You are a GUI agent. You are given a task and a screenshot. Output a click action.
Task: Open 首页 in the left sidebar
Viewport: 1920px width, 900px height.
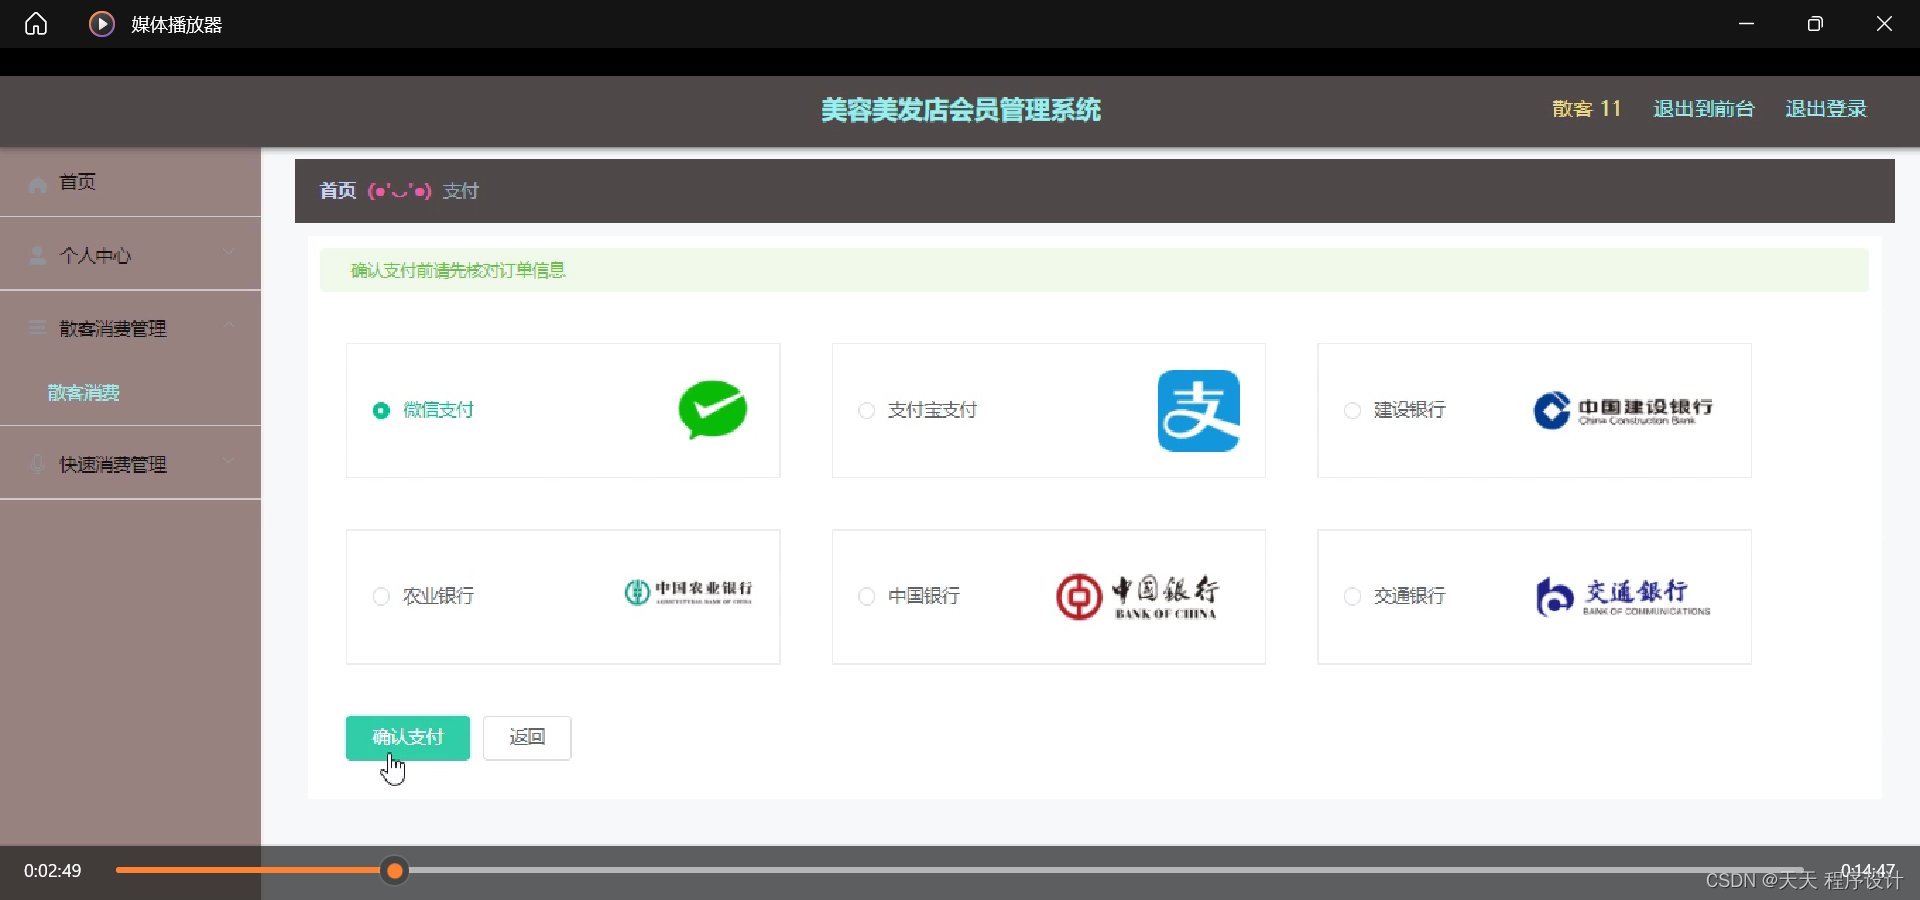point(130,182)
